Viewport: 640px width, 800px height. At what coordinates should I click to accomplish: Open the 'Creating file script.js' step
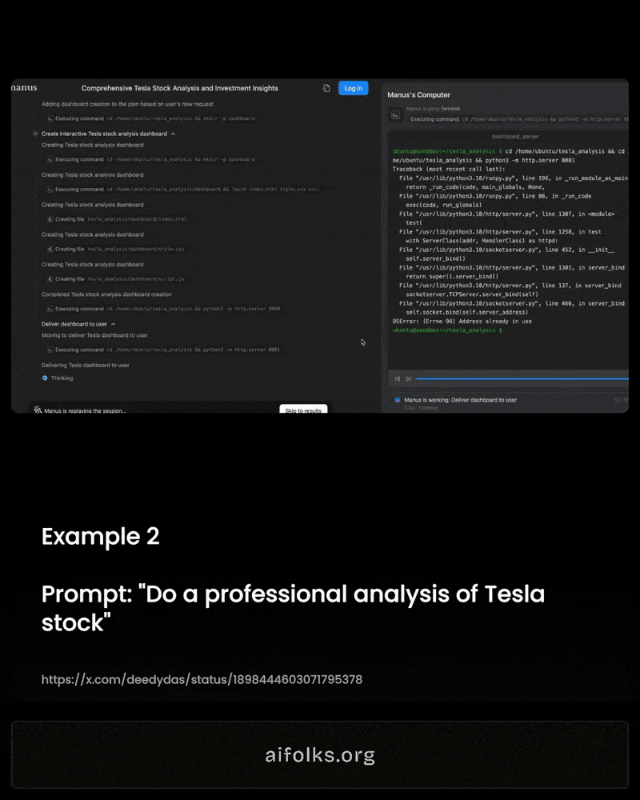coord(116,279)
